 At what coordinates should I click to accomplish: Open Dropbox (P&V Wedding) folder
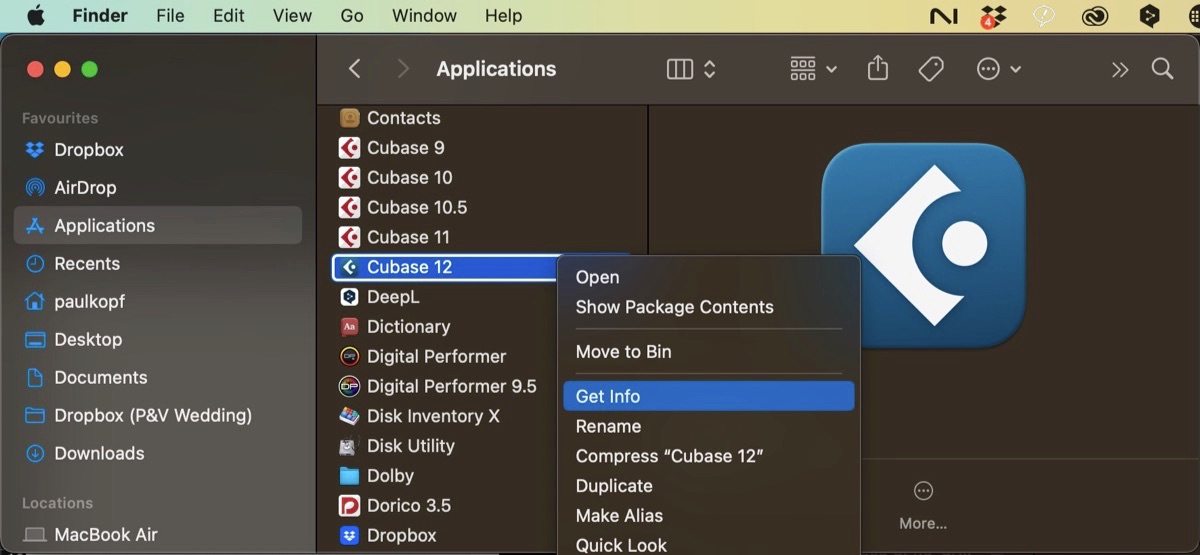click(x=158, y=416)
